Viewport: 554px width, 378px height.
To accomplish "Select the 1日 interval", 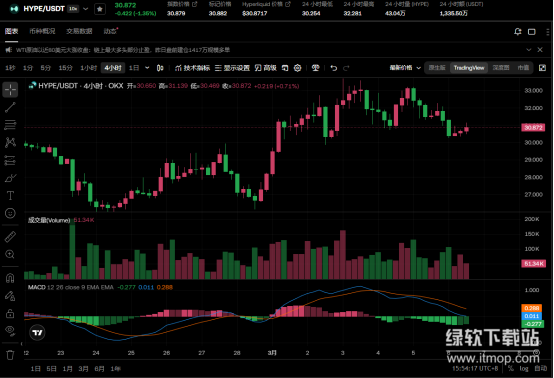I will click(134, 68).
